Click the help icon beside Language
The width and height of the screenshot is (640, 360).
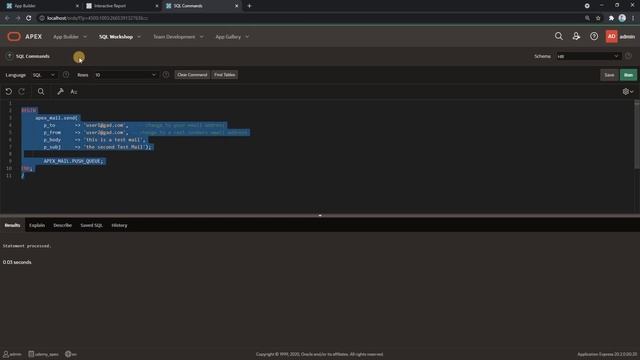(x=66, y=75)
